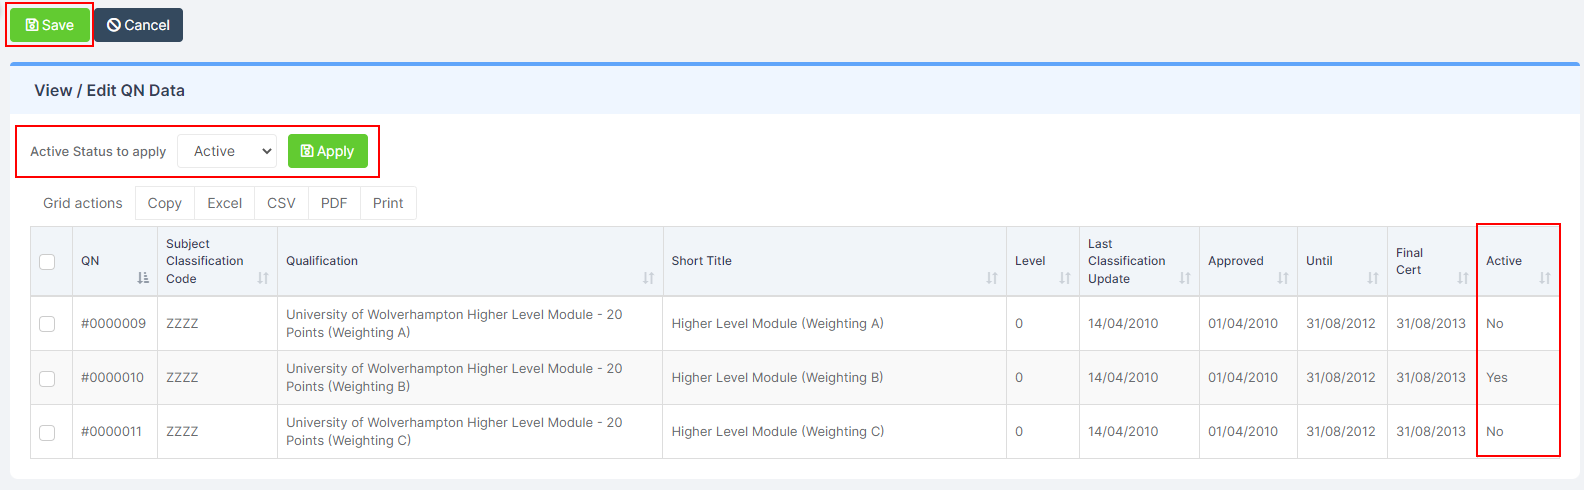Click the green Save button
This screenshot has width=1584, height=490.
click(x=50, y=25)
